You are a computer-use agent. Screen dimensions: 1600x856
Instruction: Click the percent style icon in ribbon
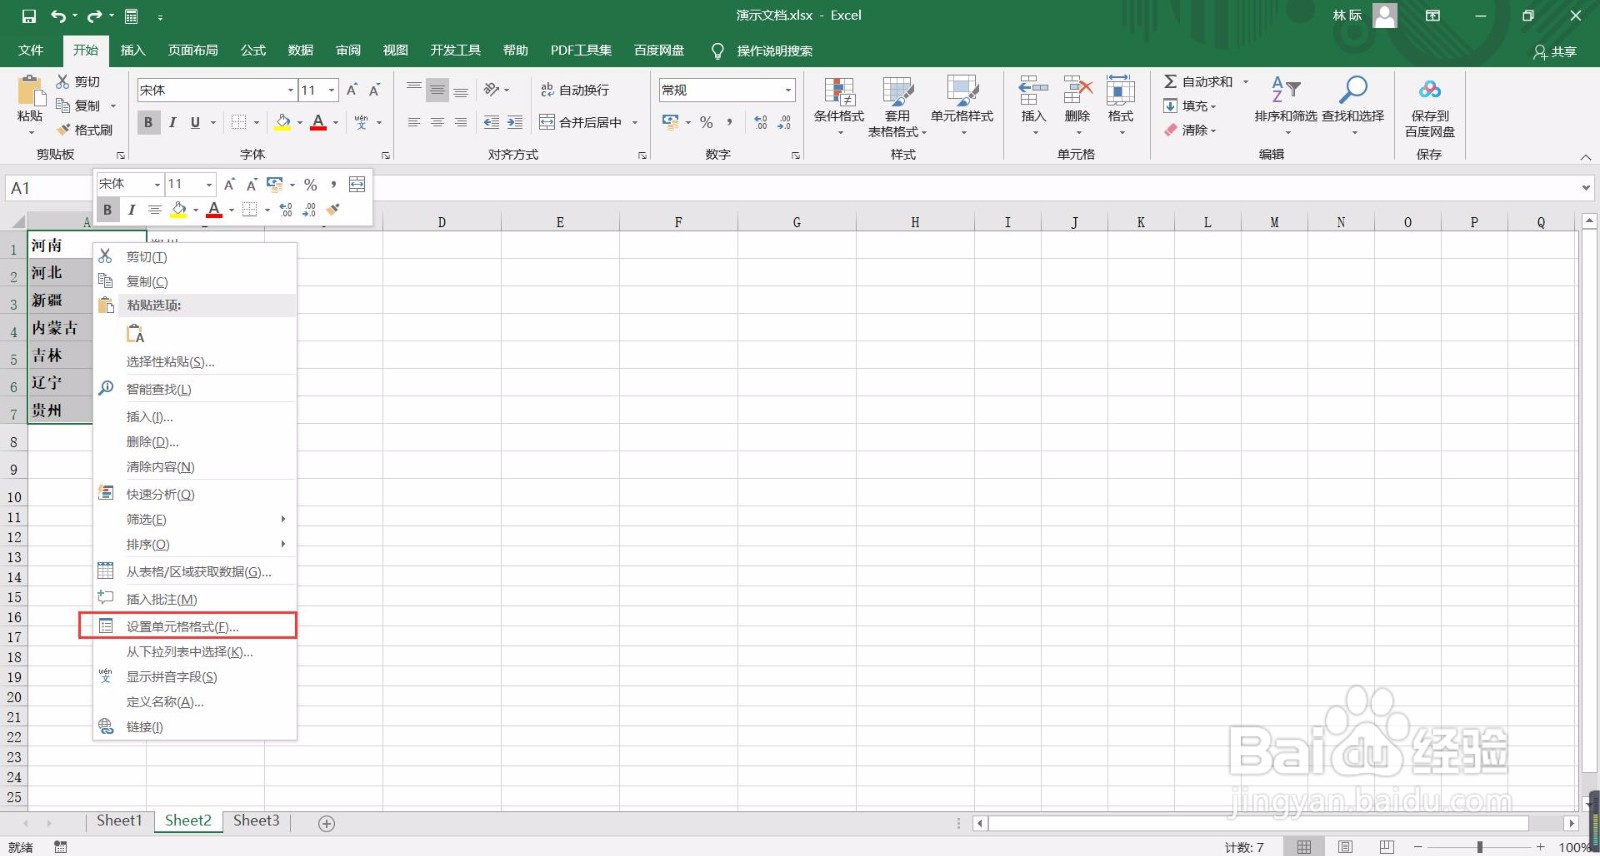(706, 122)
